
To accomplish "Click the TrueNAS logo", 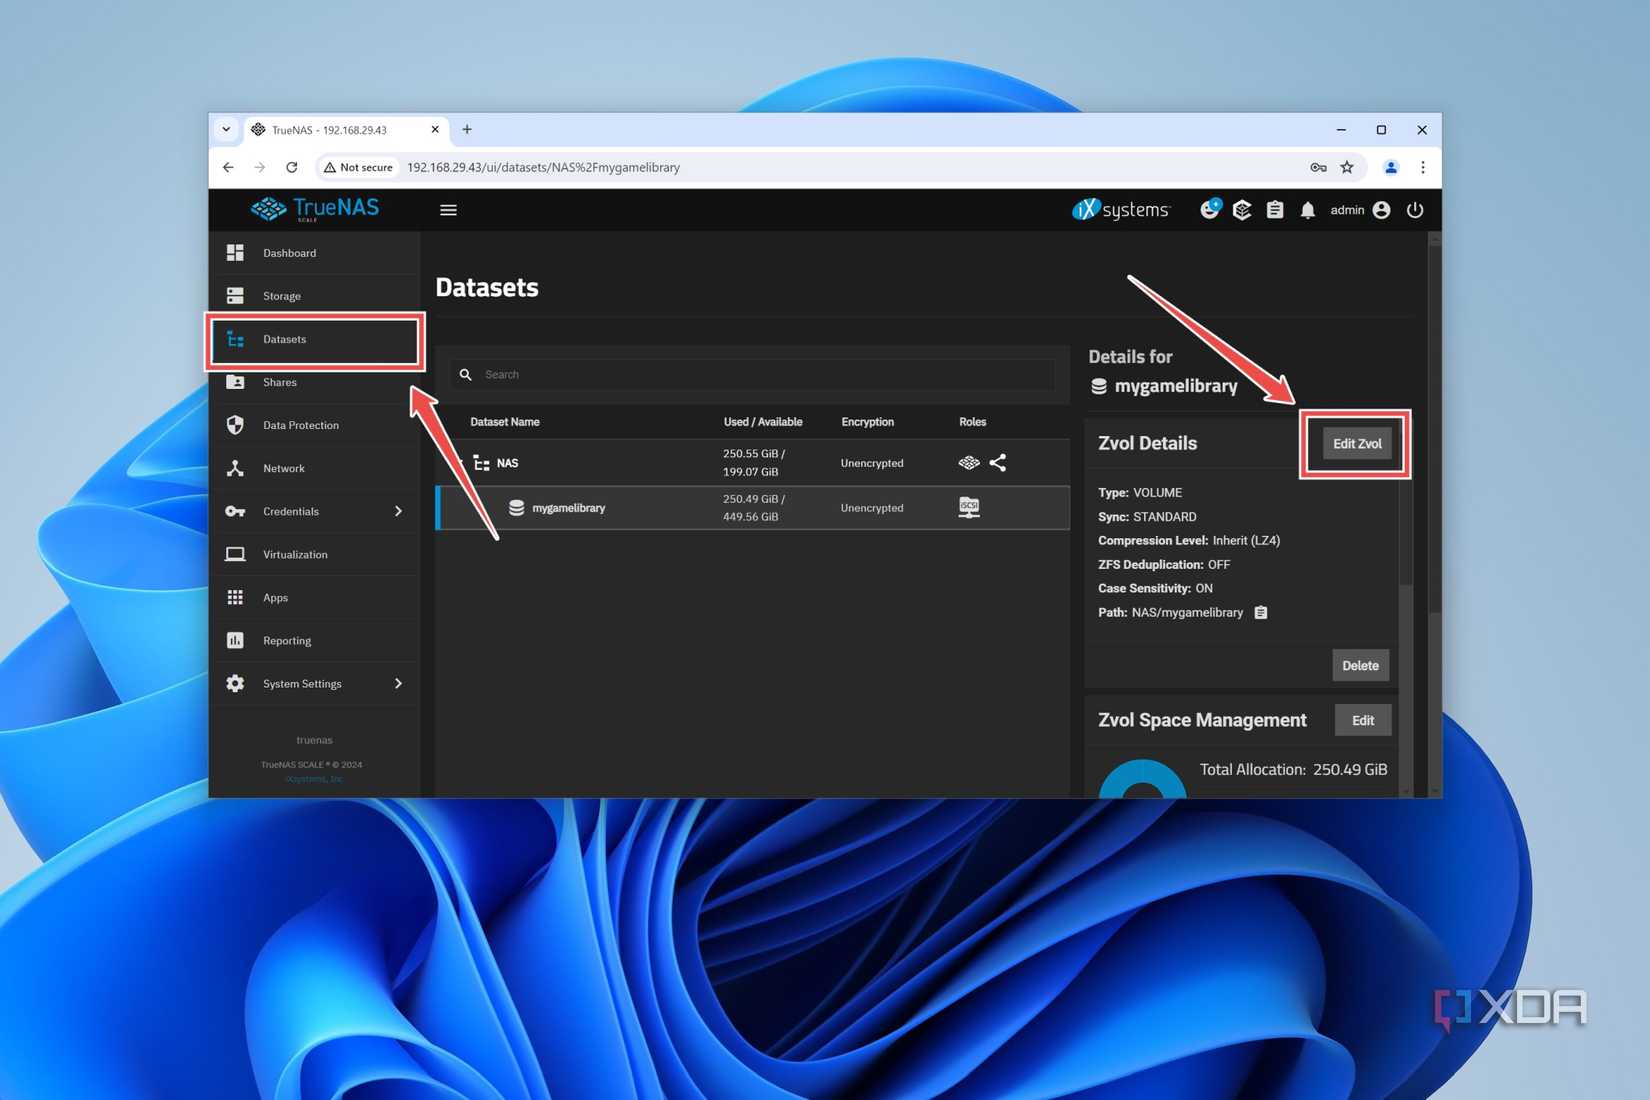I will (x=315, y=209).
